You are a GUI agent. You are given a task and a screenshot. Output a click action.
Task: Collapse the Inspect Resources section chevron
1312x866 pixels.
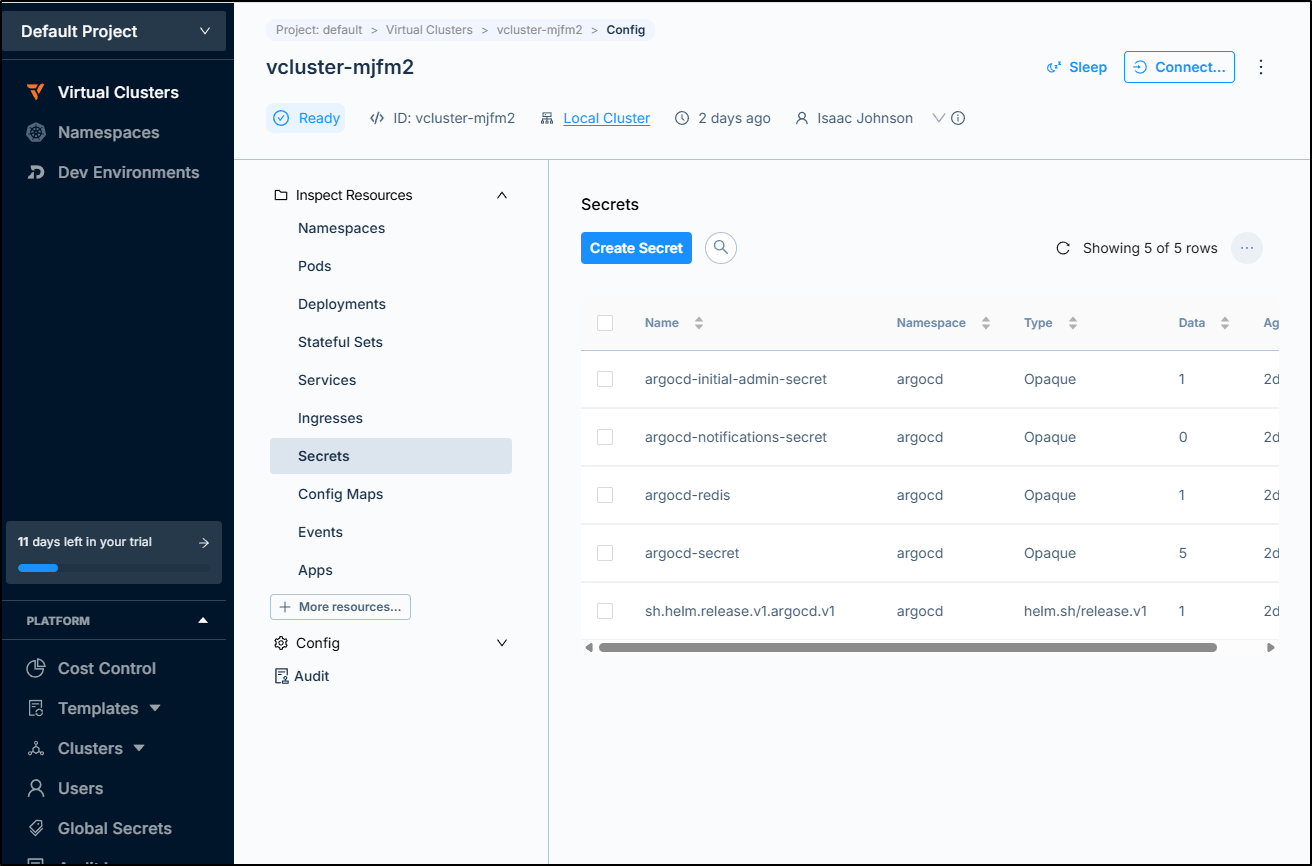pos(502,195)
